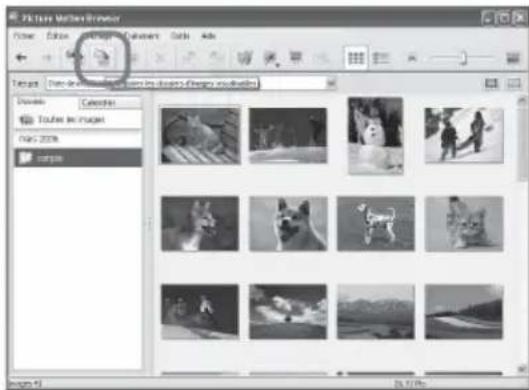Adjust the thumbnail size slider handle
529x390 pixels.
[x=464, y=58]
